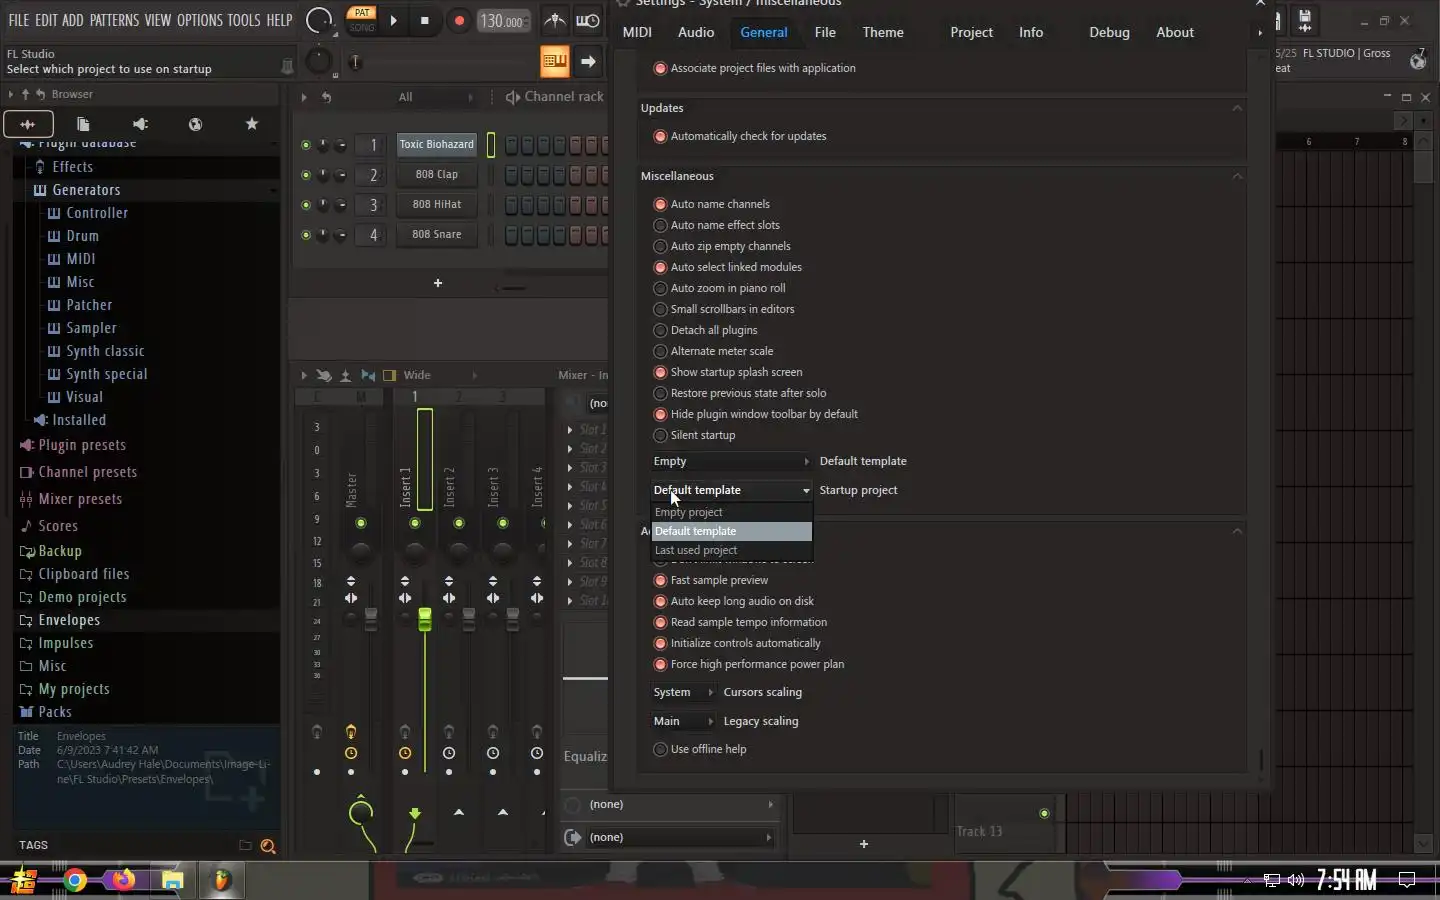Open mixer 'Wide' layout dropdown
This screenshot has width=1440, height=900.
[440, 375]
